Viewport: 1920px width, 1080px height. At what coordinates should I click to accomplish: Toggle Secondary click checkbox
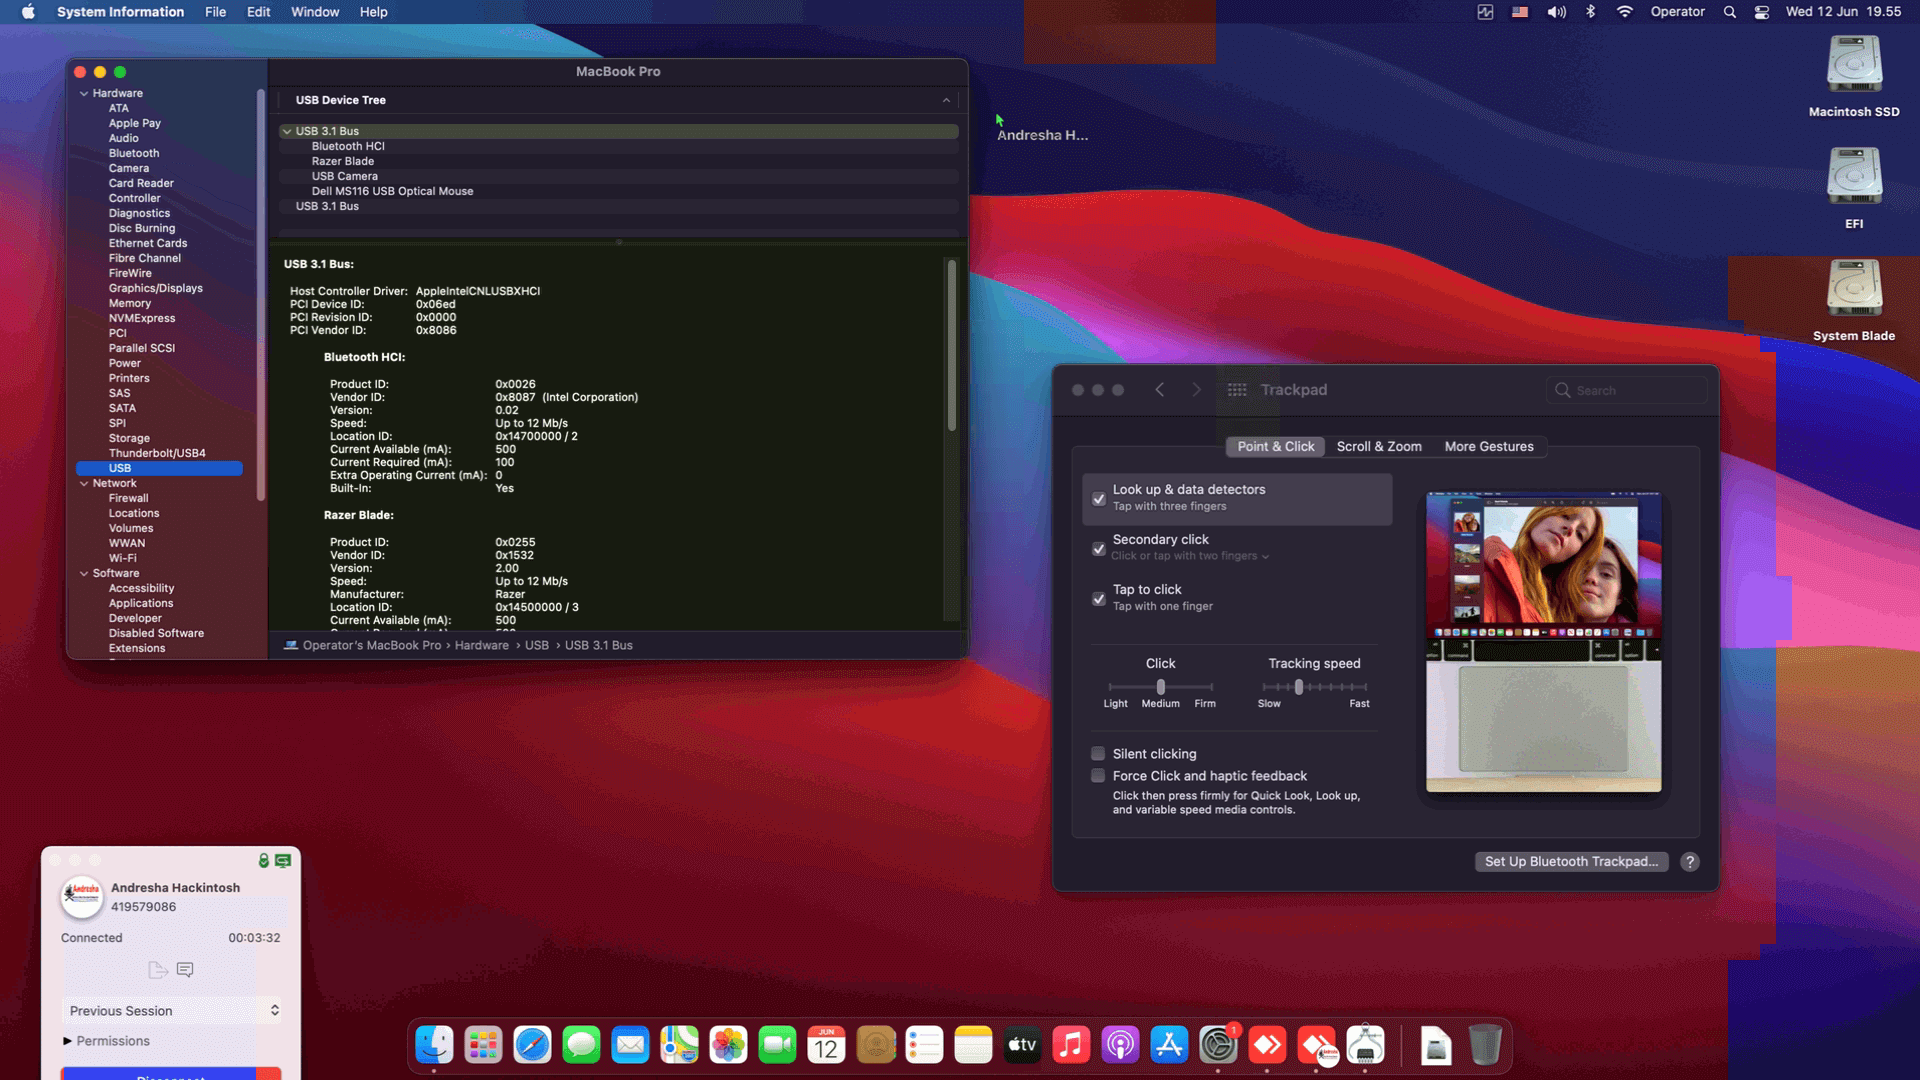(x=1099, y=548)
